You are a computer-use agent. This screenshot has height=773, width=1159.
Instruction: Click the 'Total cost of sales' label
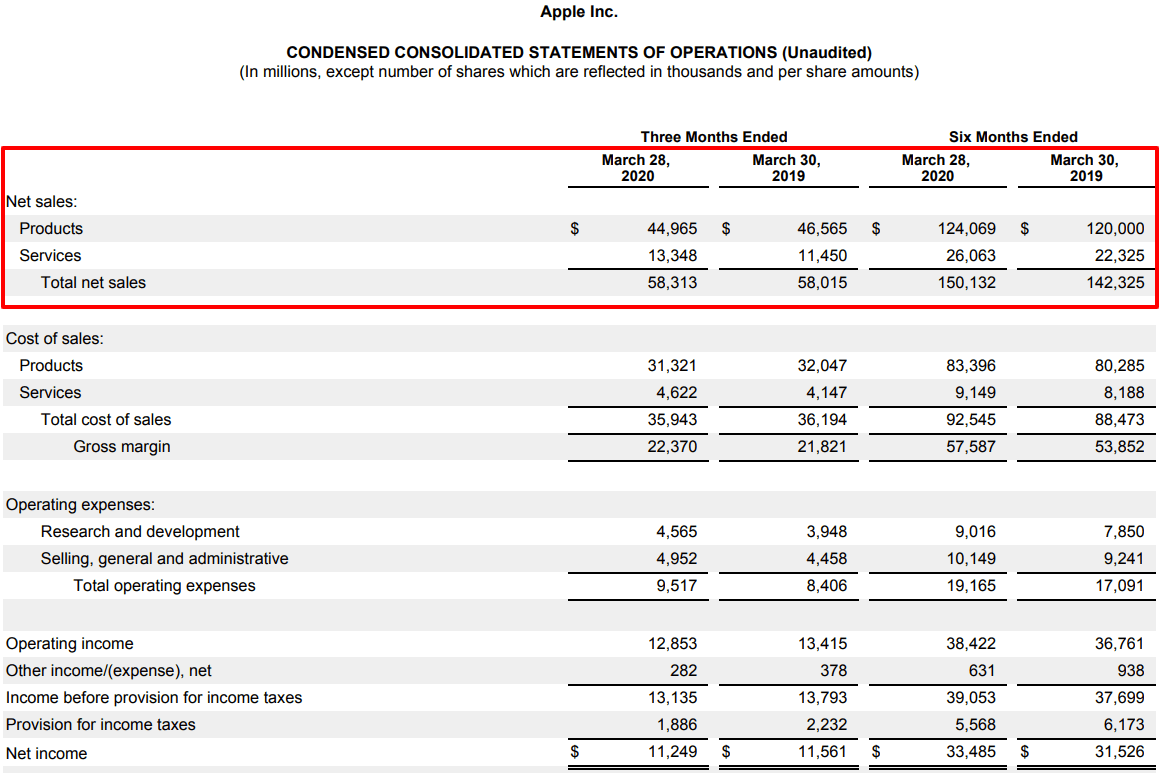point(106,420)
